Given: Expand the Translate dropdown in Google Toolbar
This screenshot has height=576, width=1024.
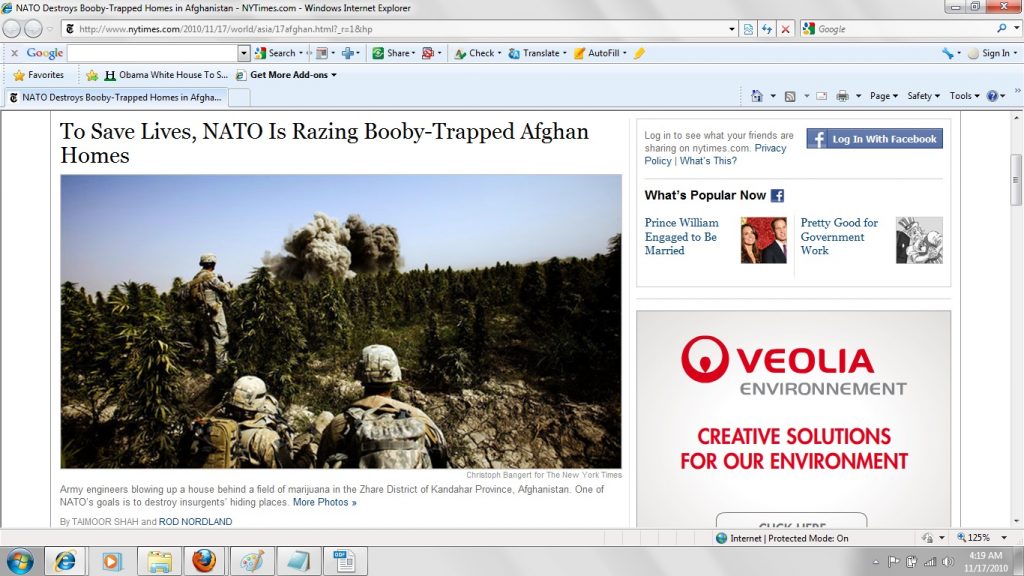Looking at the screenshot, I should (x=566, y=53).
